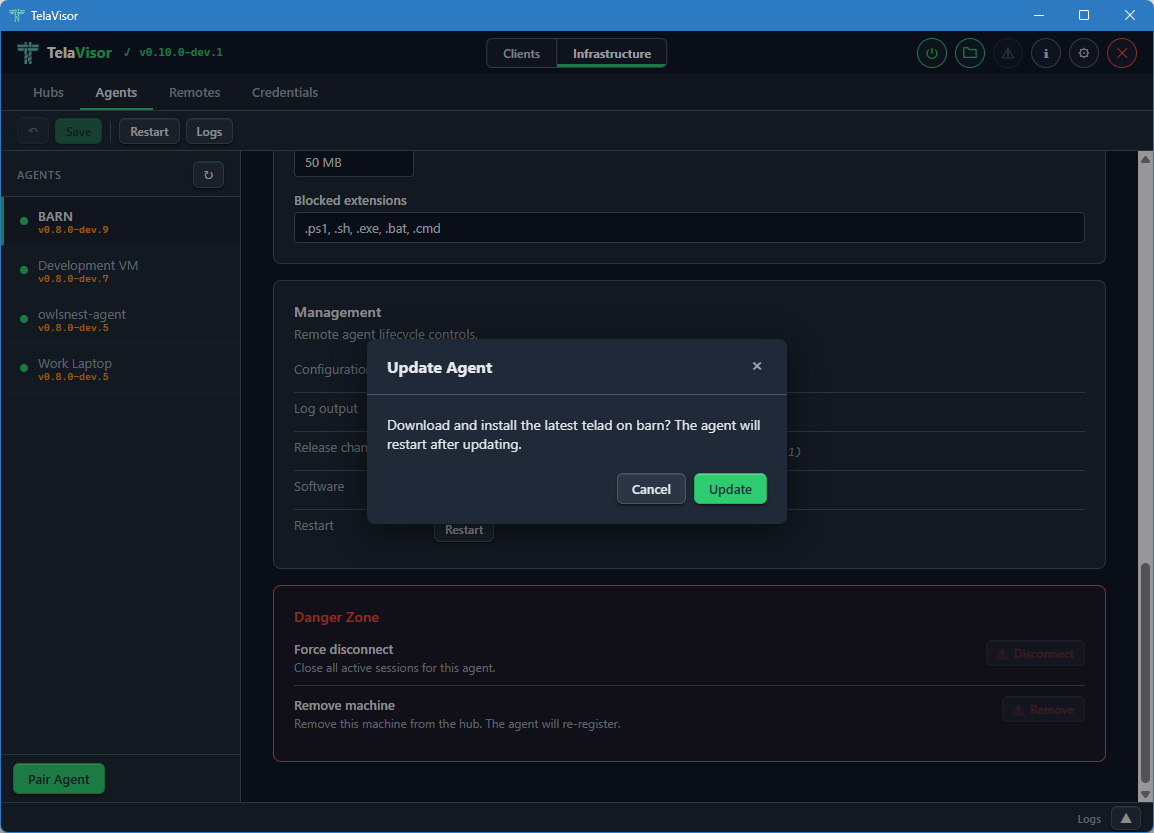This screenshot has height=833, width=1154.
Task: Open the Hubs tab
Action: pos(47,92)
